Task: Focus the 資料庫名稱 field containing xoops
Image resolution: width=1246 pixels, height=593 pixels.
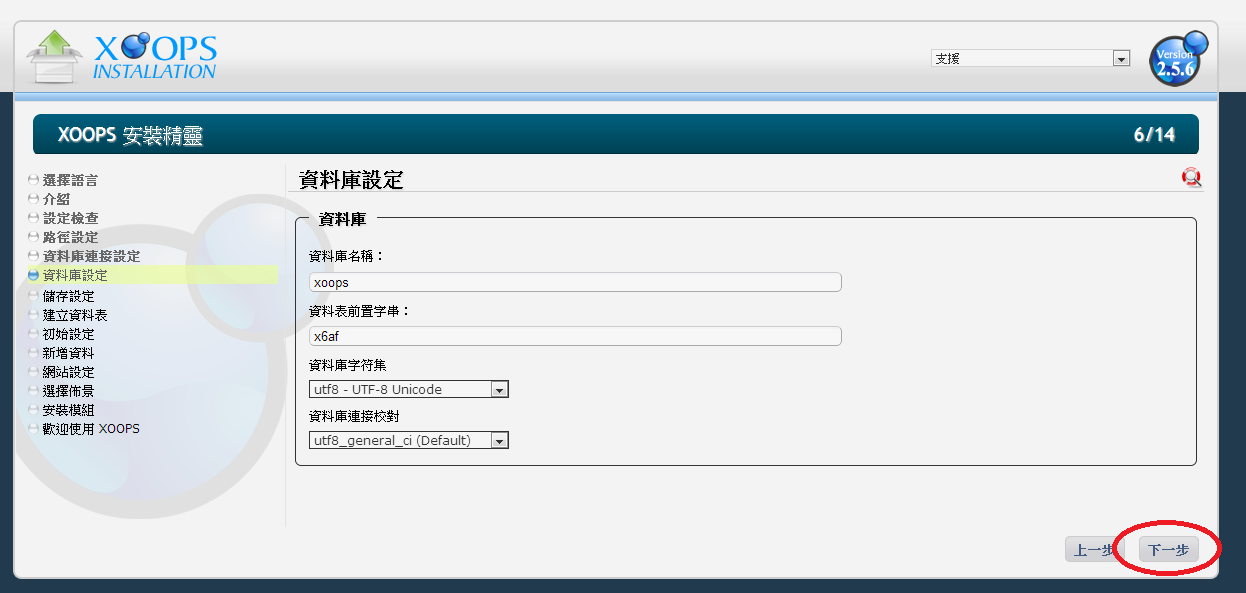Action: coord(575,282)
